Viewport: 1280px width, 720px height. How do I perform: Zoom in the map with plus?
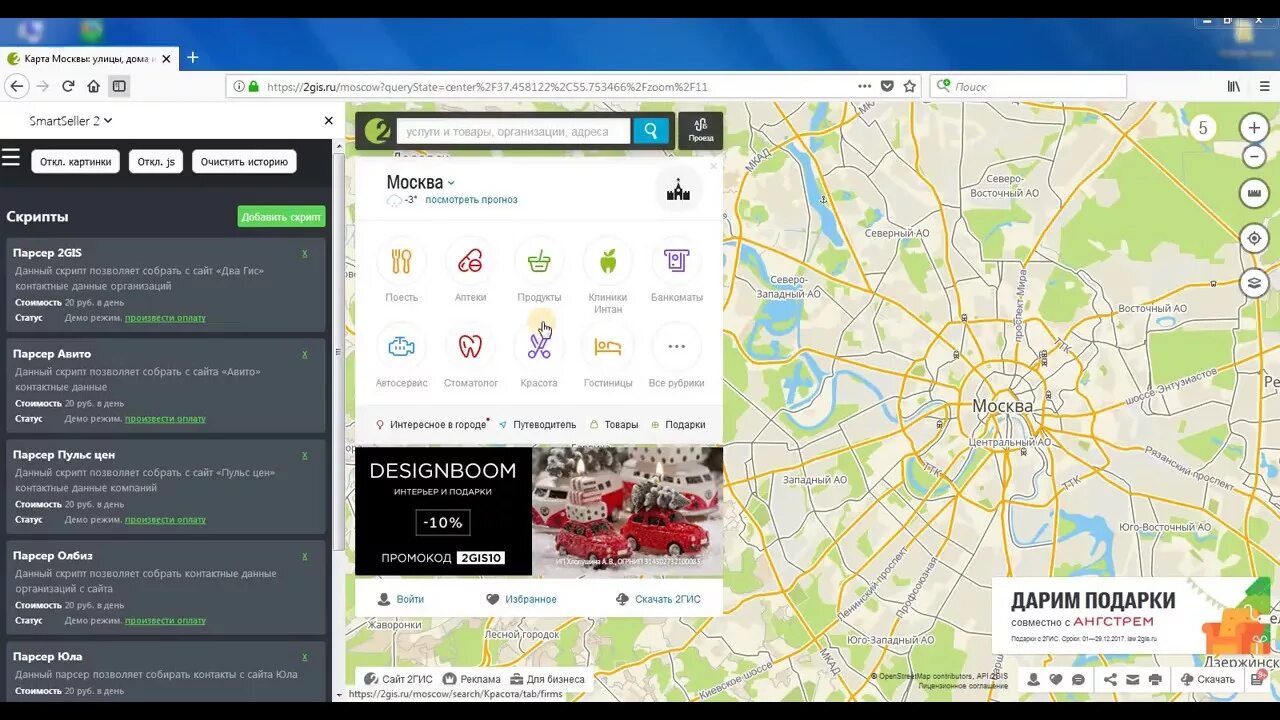[1254, 128]
